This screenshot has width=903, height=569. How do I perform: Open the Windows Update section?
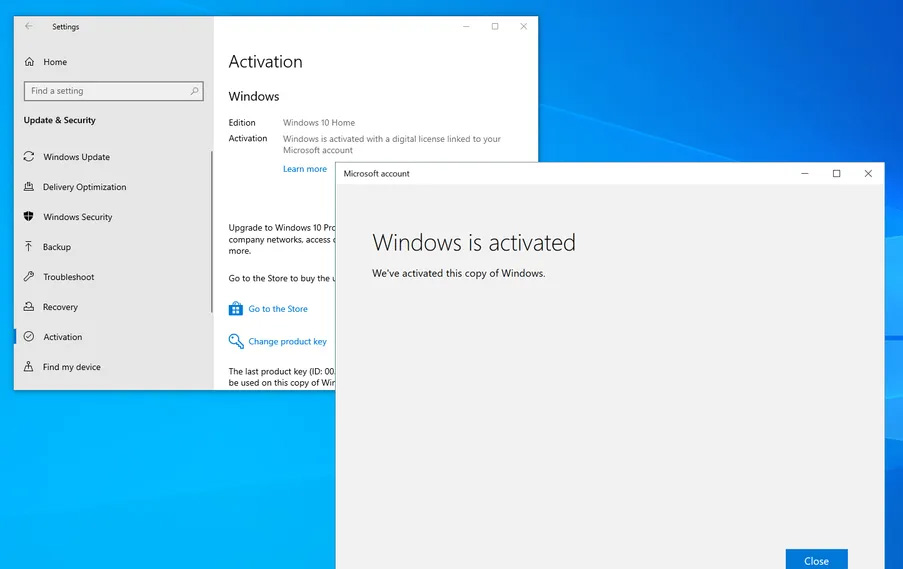(76, 157)
